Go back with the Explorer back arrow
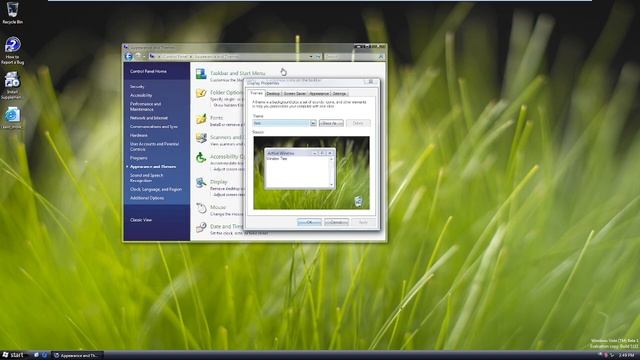This screenshot has height=360, width=640. 129,56
